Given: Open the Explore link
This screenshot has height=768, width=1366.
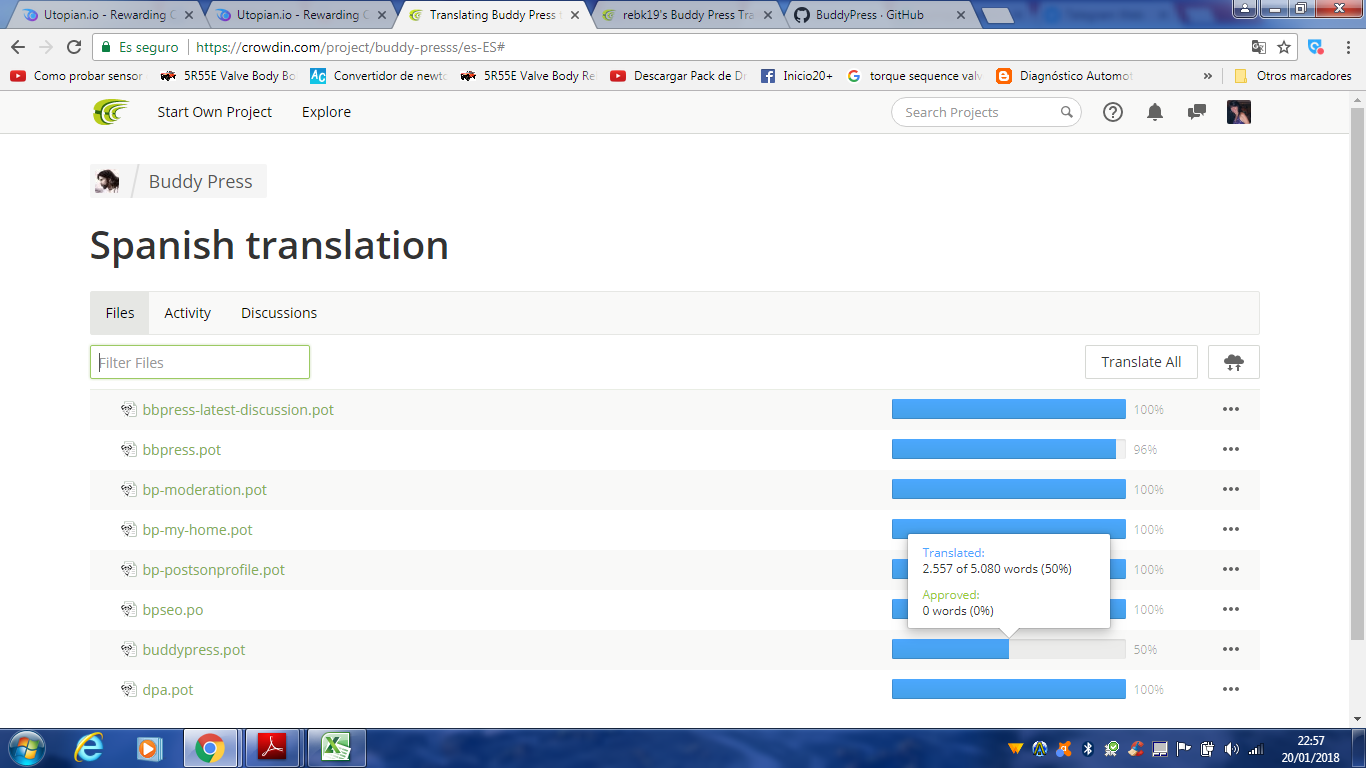Looking at the screenshot, I should pyautogui.click(x=326, y=112).
